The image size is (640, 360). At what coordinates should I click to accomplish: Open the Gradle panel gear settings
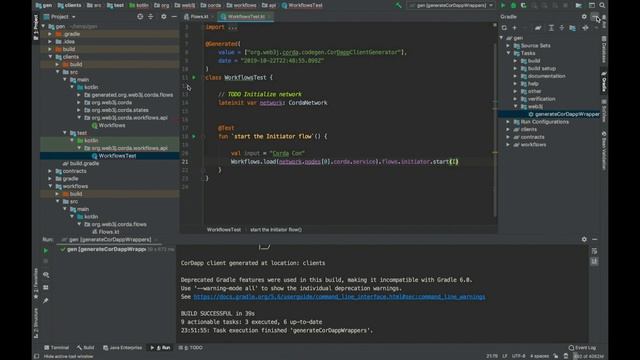point(584,17)
